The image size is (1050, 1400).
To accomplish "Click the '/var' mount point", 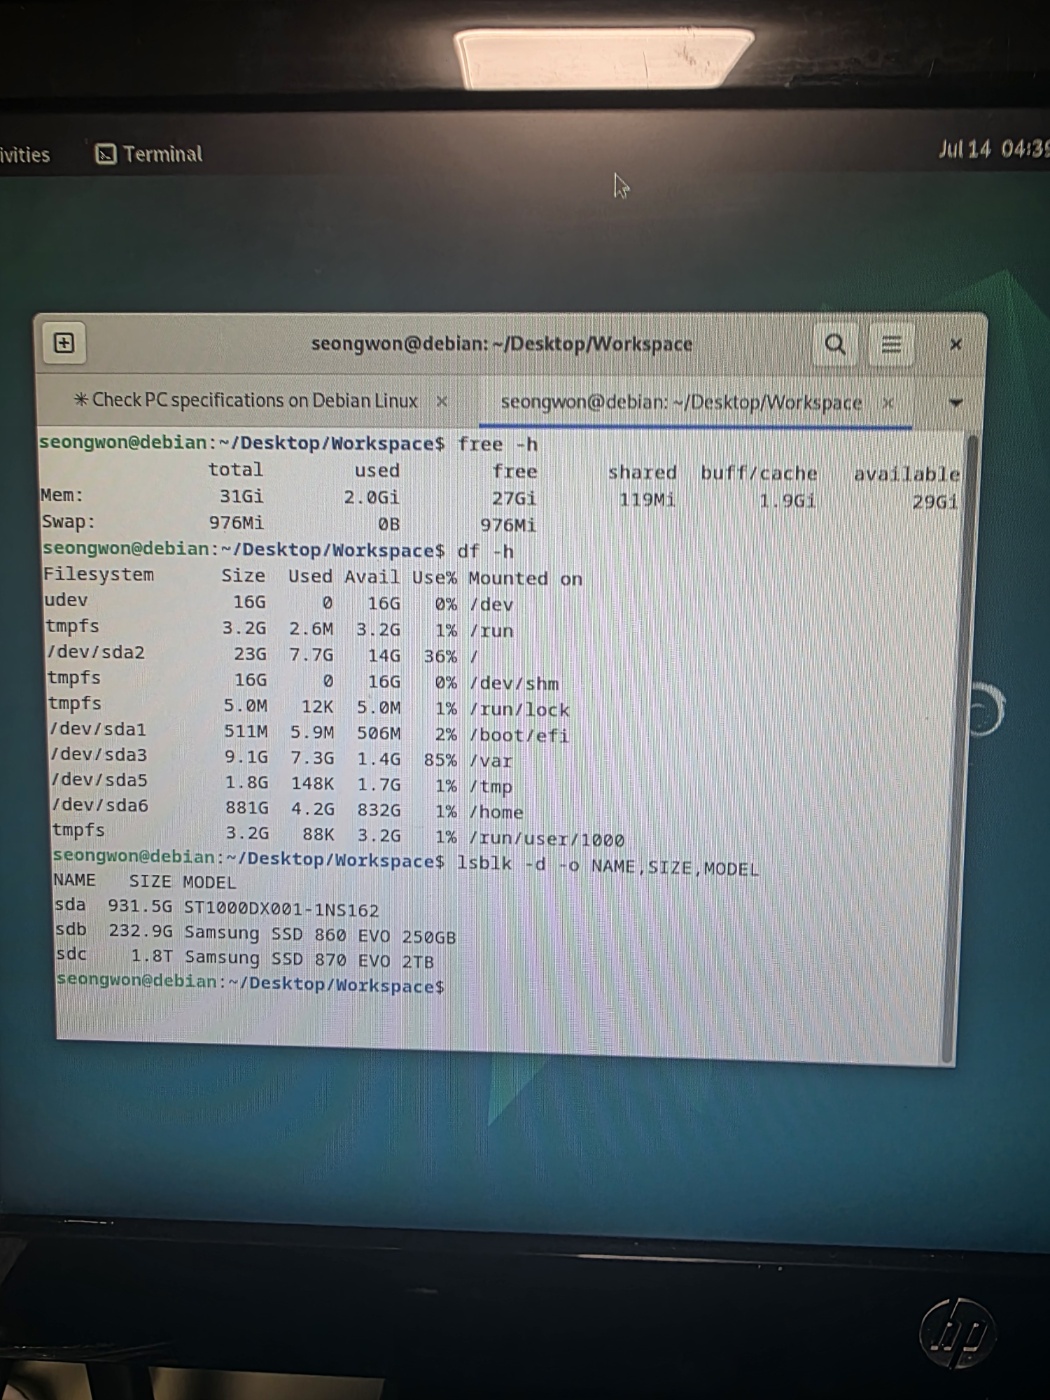I will click(490, 761).
